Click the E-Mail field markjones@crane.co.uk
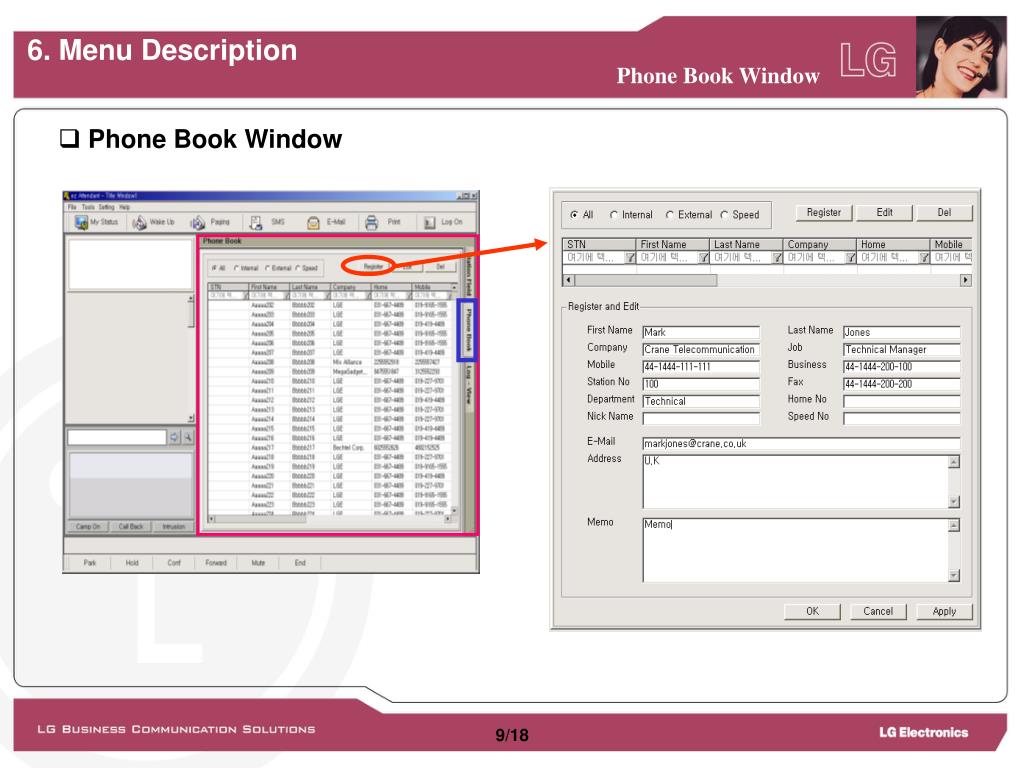This screenshot has height=768, width=1024. [801, 443]
